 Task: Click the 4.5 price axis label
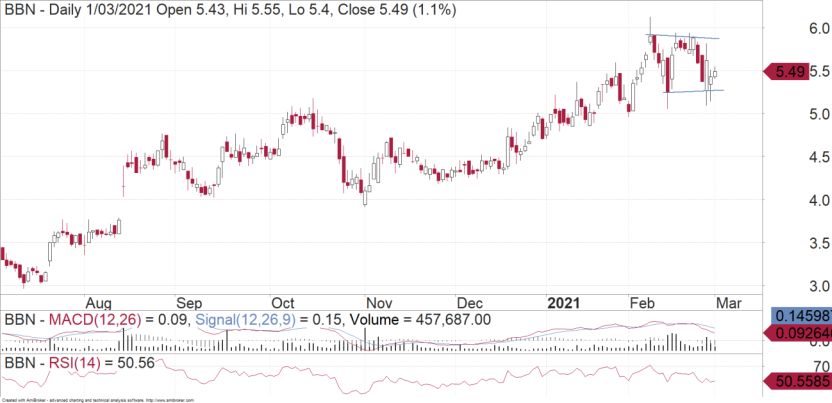tap(817, 157)
